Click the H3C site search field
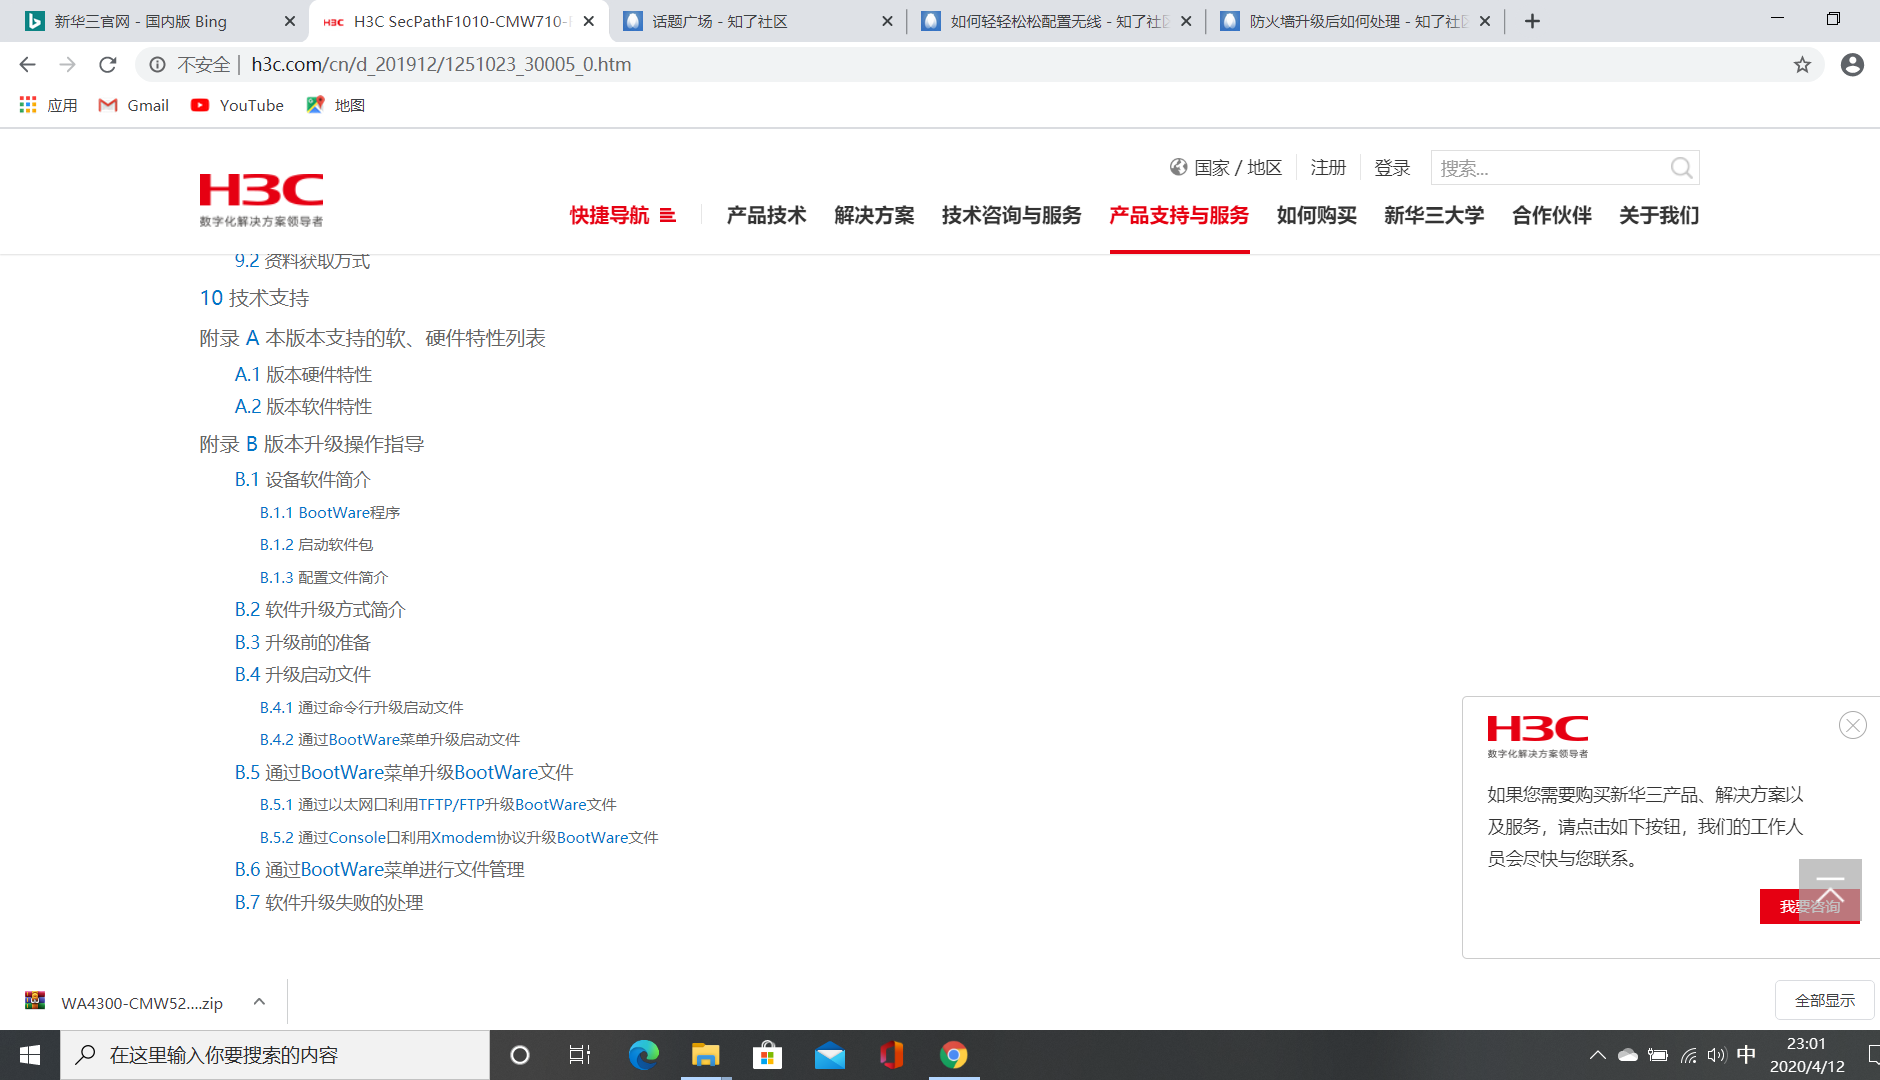 [1550, 168]
